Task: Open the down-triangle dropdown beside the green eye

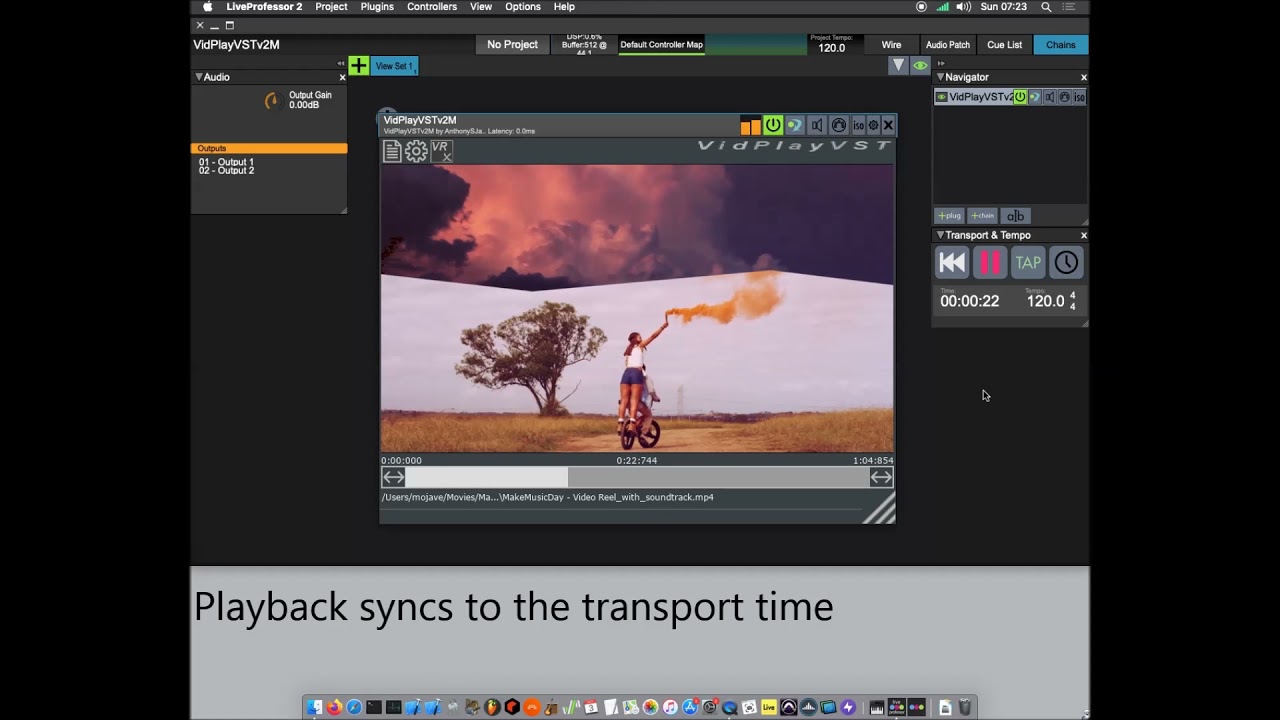Action: coord(898,65)
